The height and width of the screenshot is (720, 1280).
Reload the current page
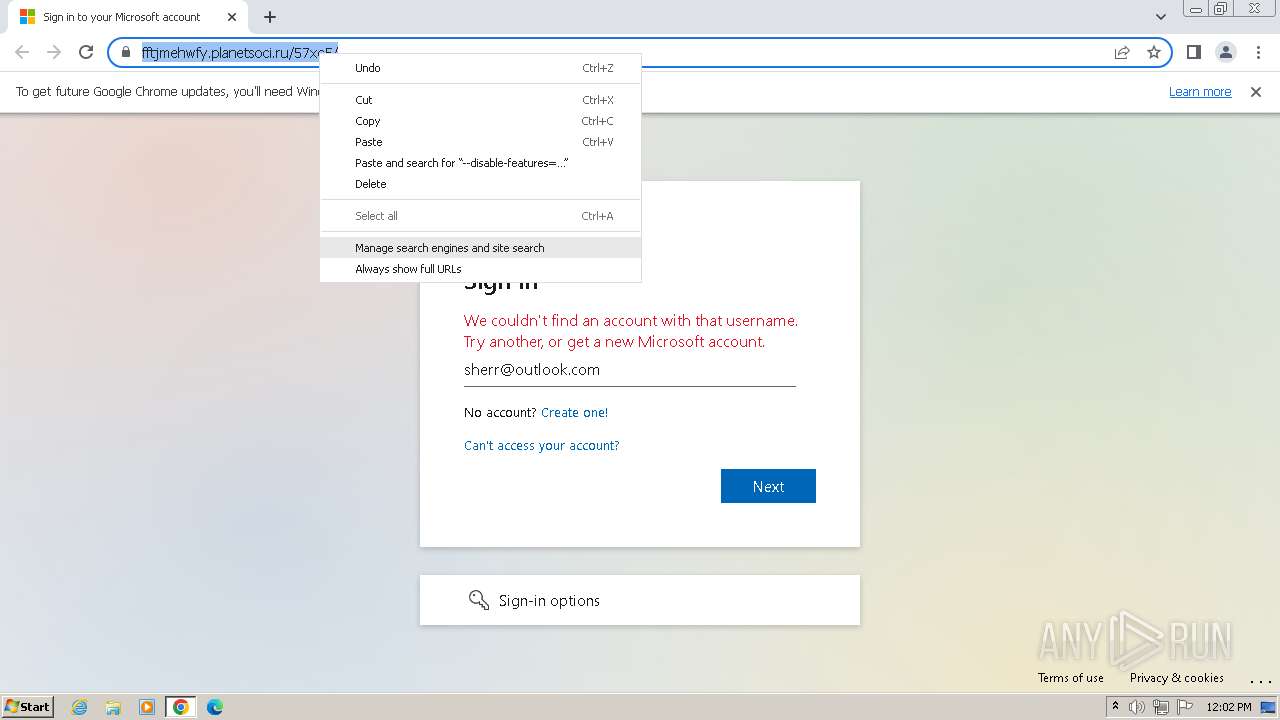click(x=86, y=52)
